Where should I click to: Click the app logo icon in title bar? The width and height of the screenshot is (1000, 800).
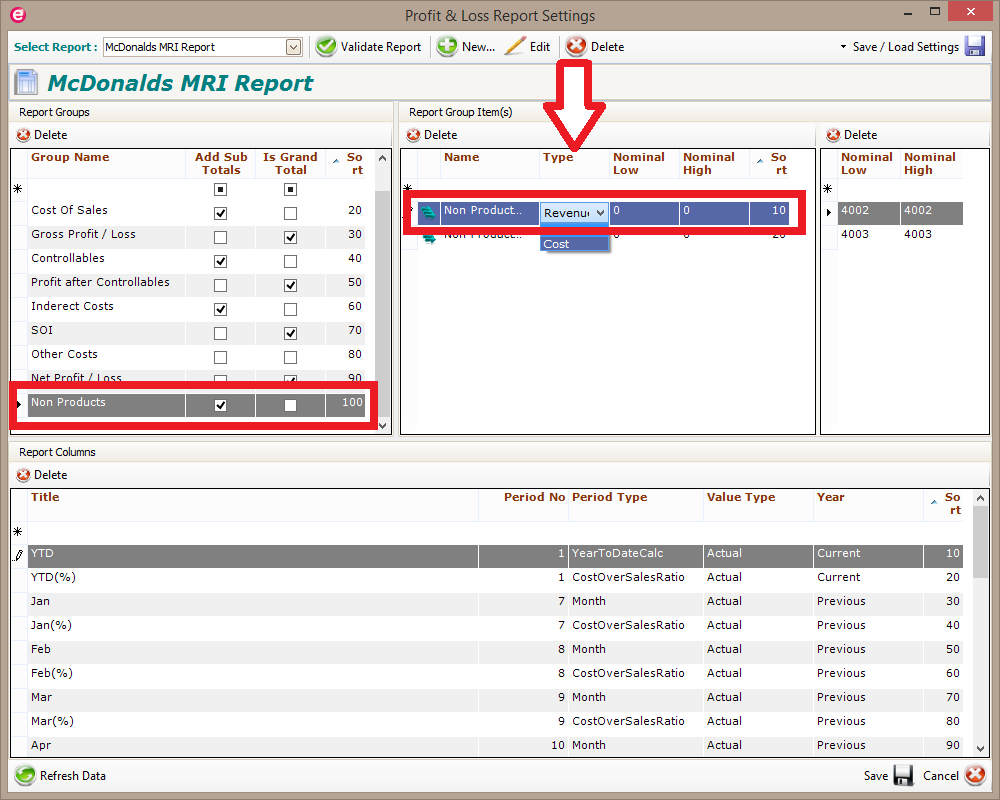pos(18,15)
